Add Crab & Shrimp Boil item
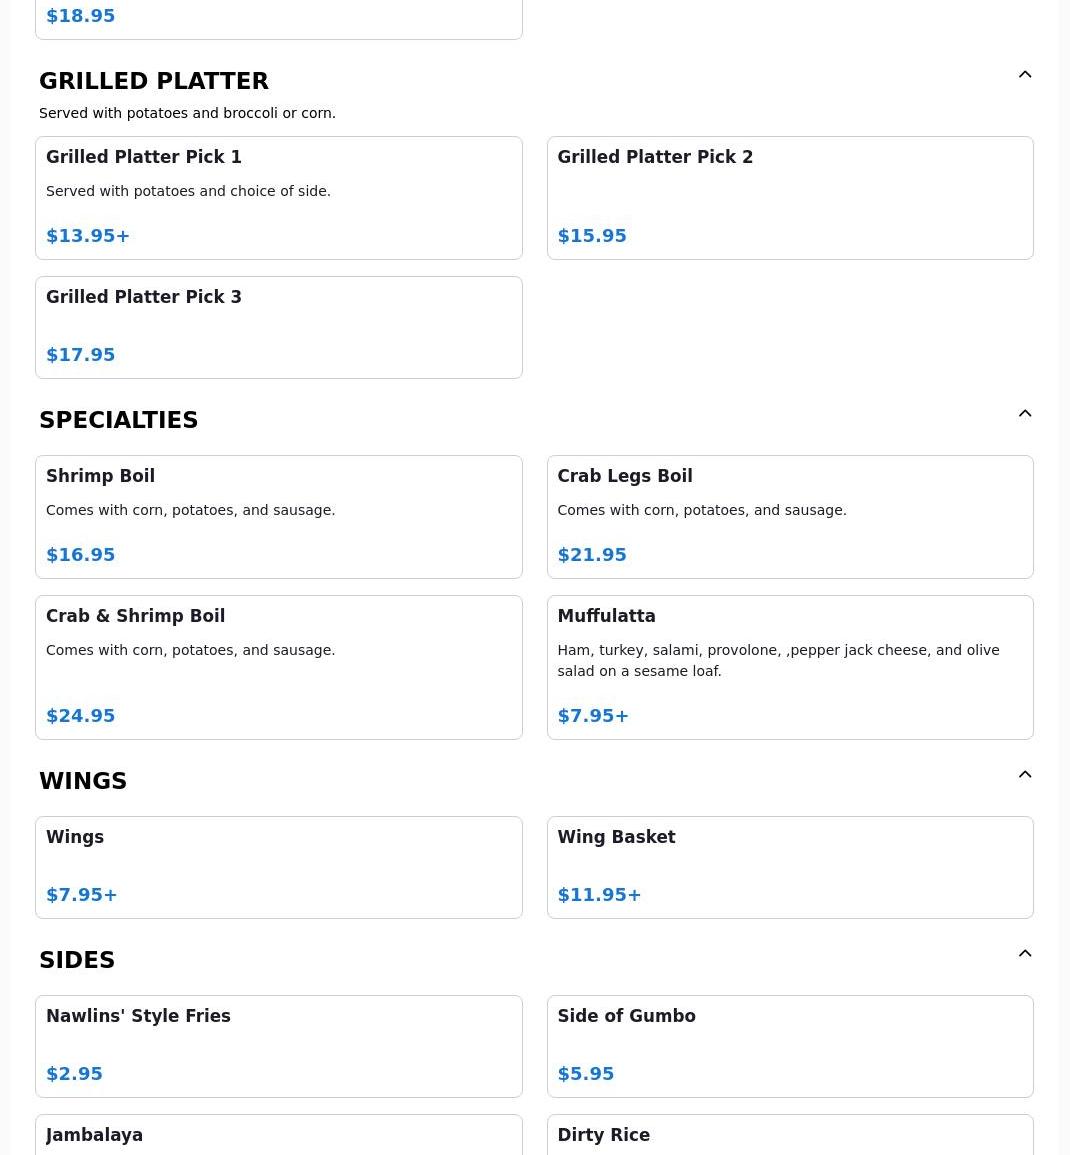 pyautogui.click(x=278, y=667)
